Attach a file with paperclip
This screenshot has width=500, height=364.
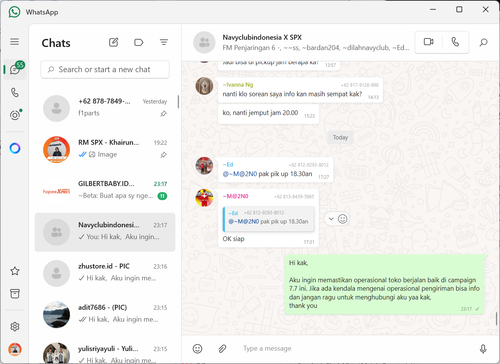click(x=222, y=349)
